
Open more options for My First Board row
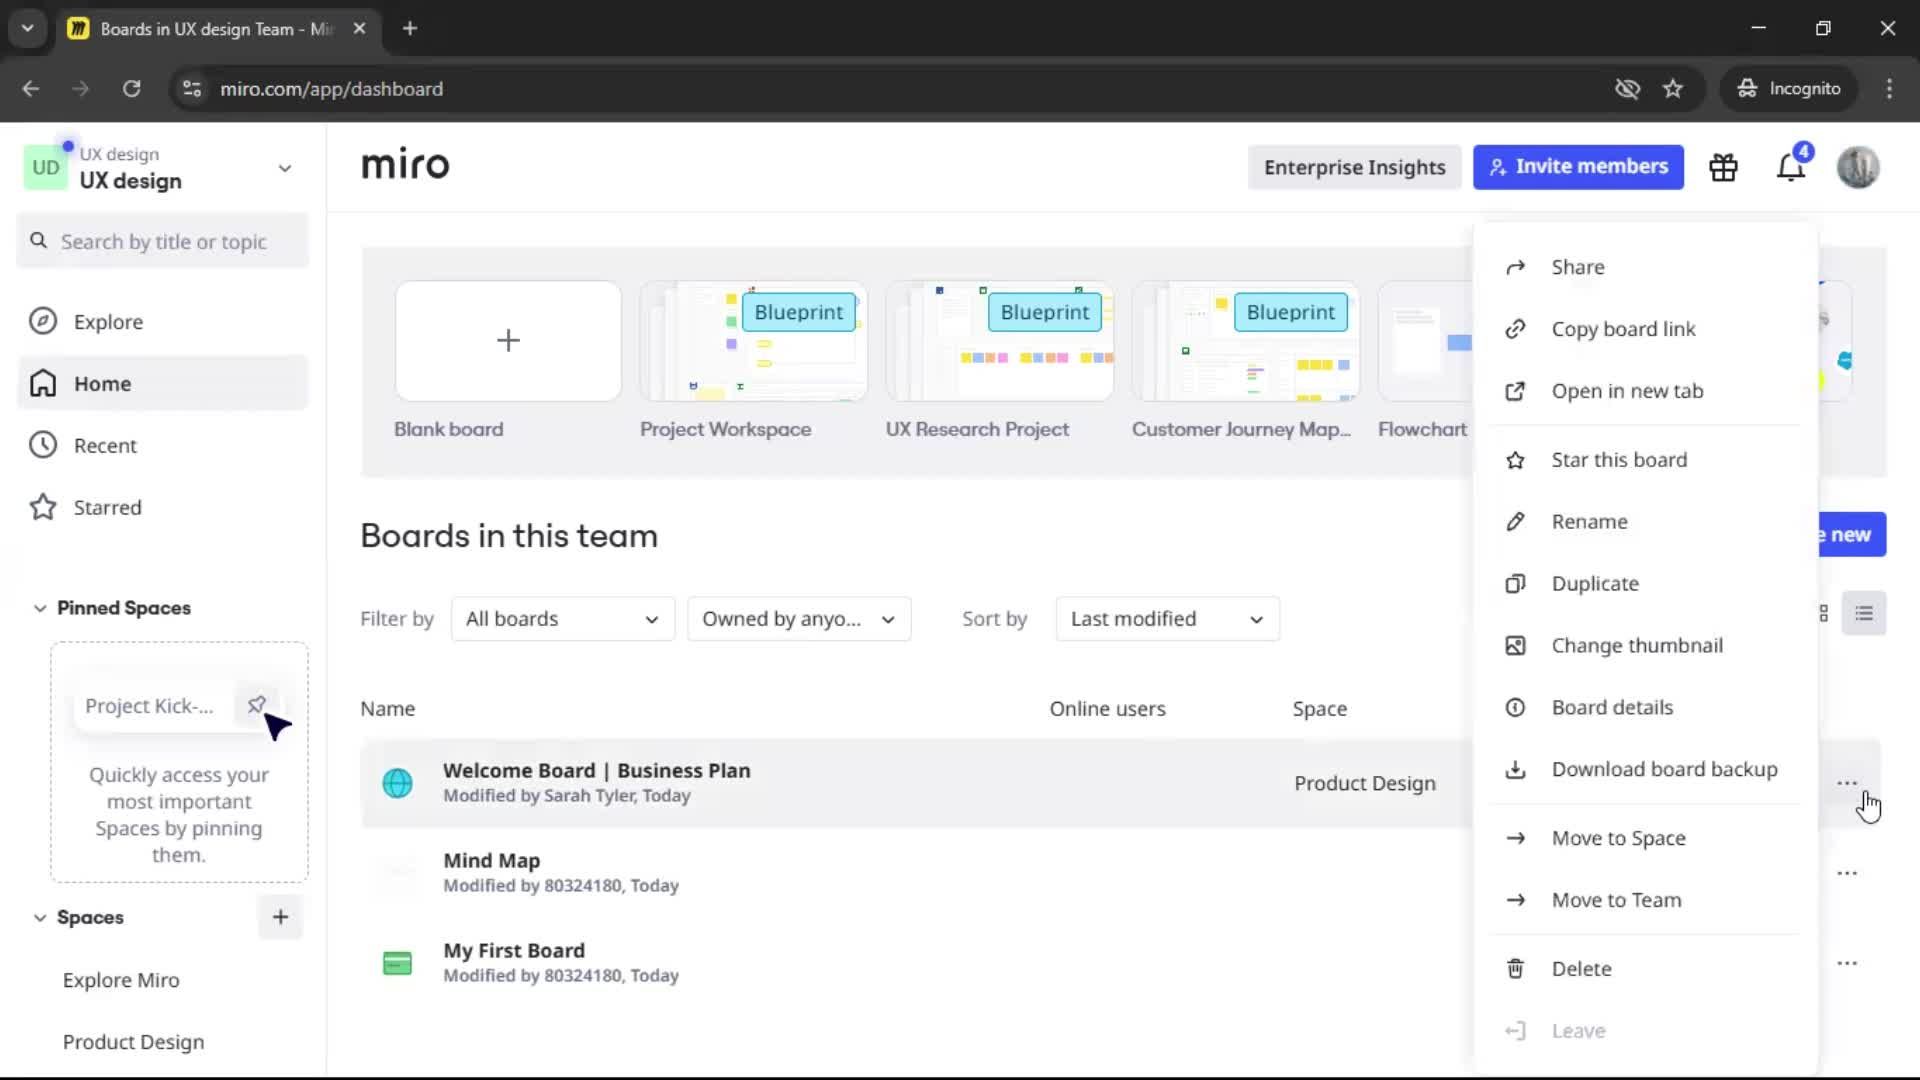(x=1847, y=963)
